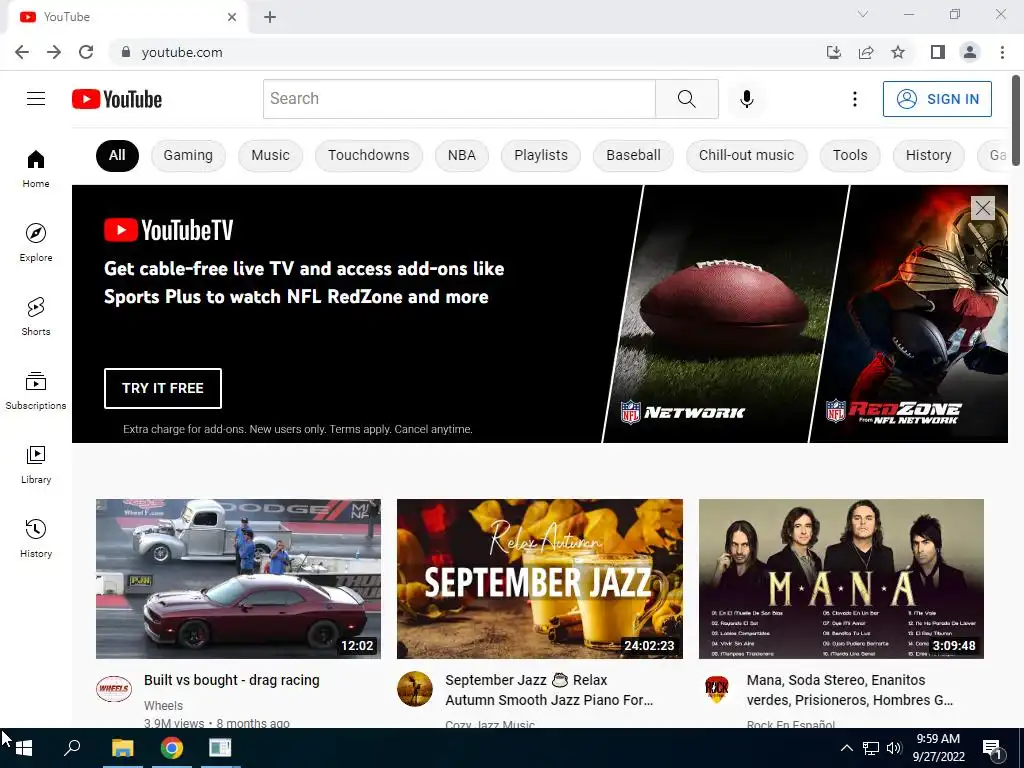1024x768 pixels.
Task: Select the History filter chip
Action: coord(928,155)
